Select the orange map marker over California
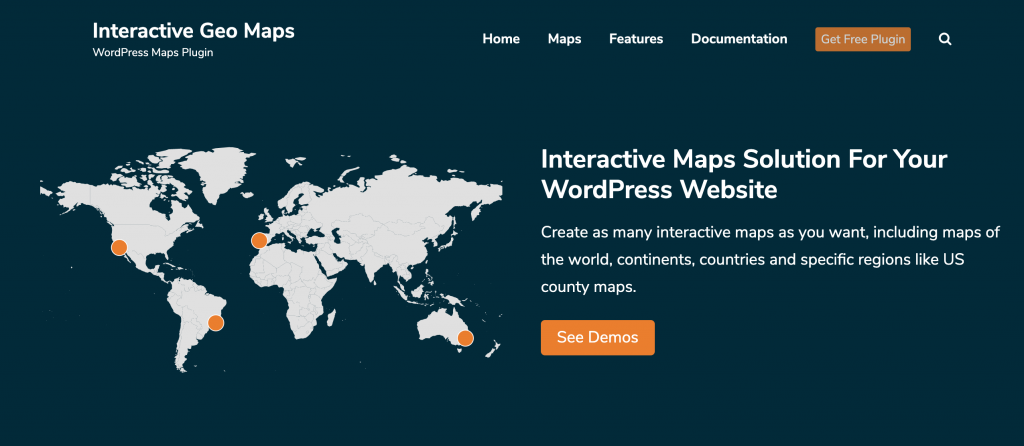Viewport: 1024px width, 446px height. (x=119, y=247)
